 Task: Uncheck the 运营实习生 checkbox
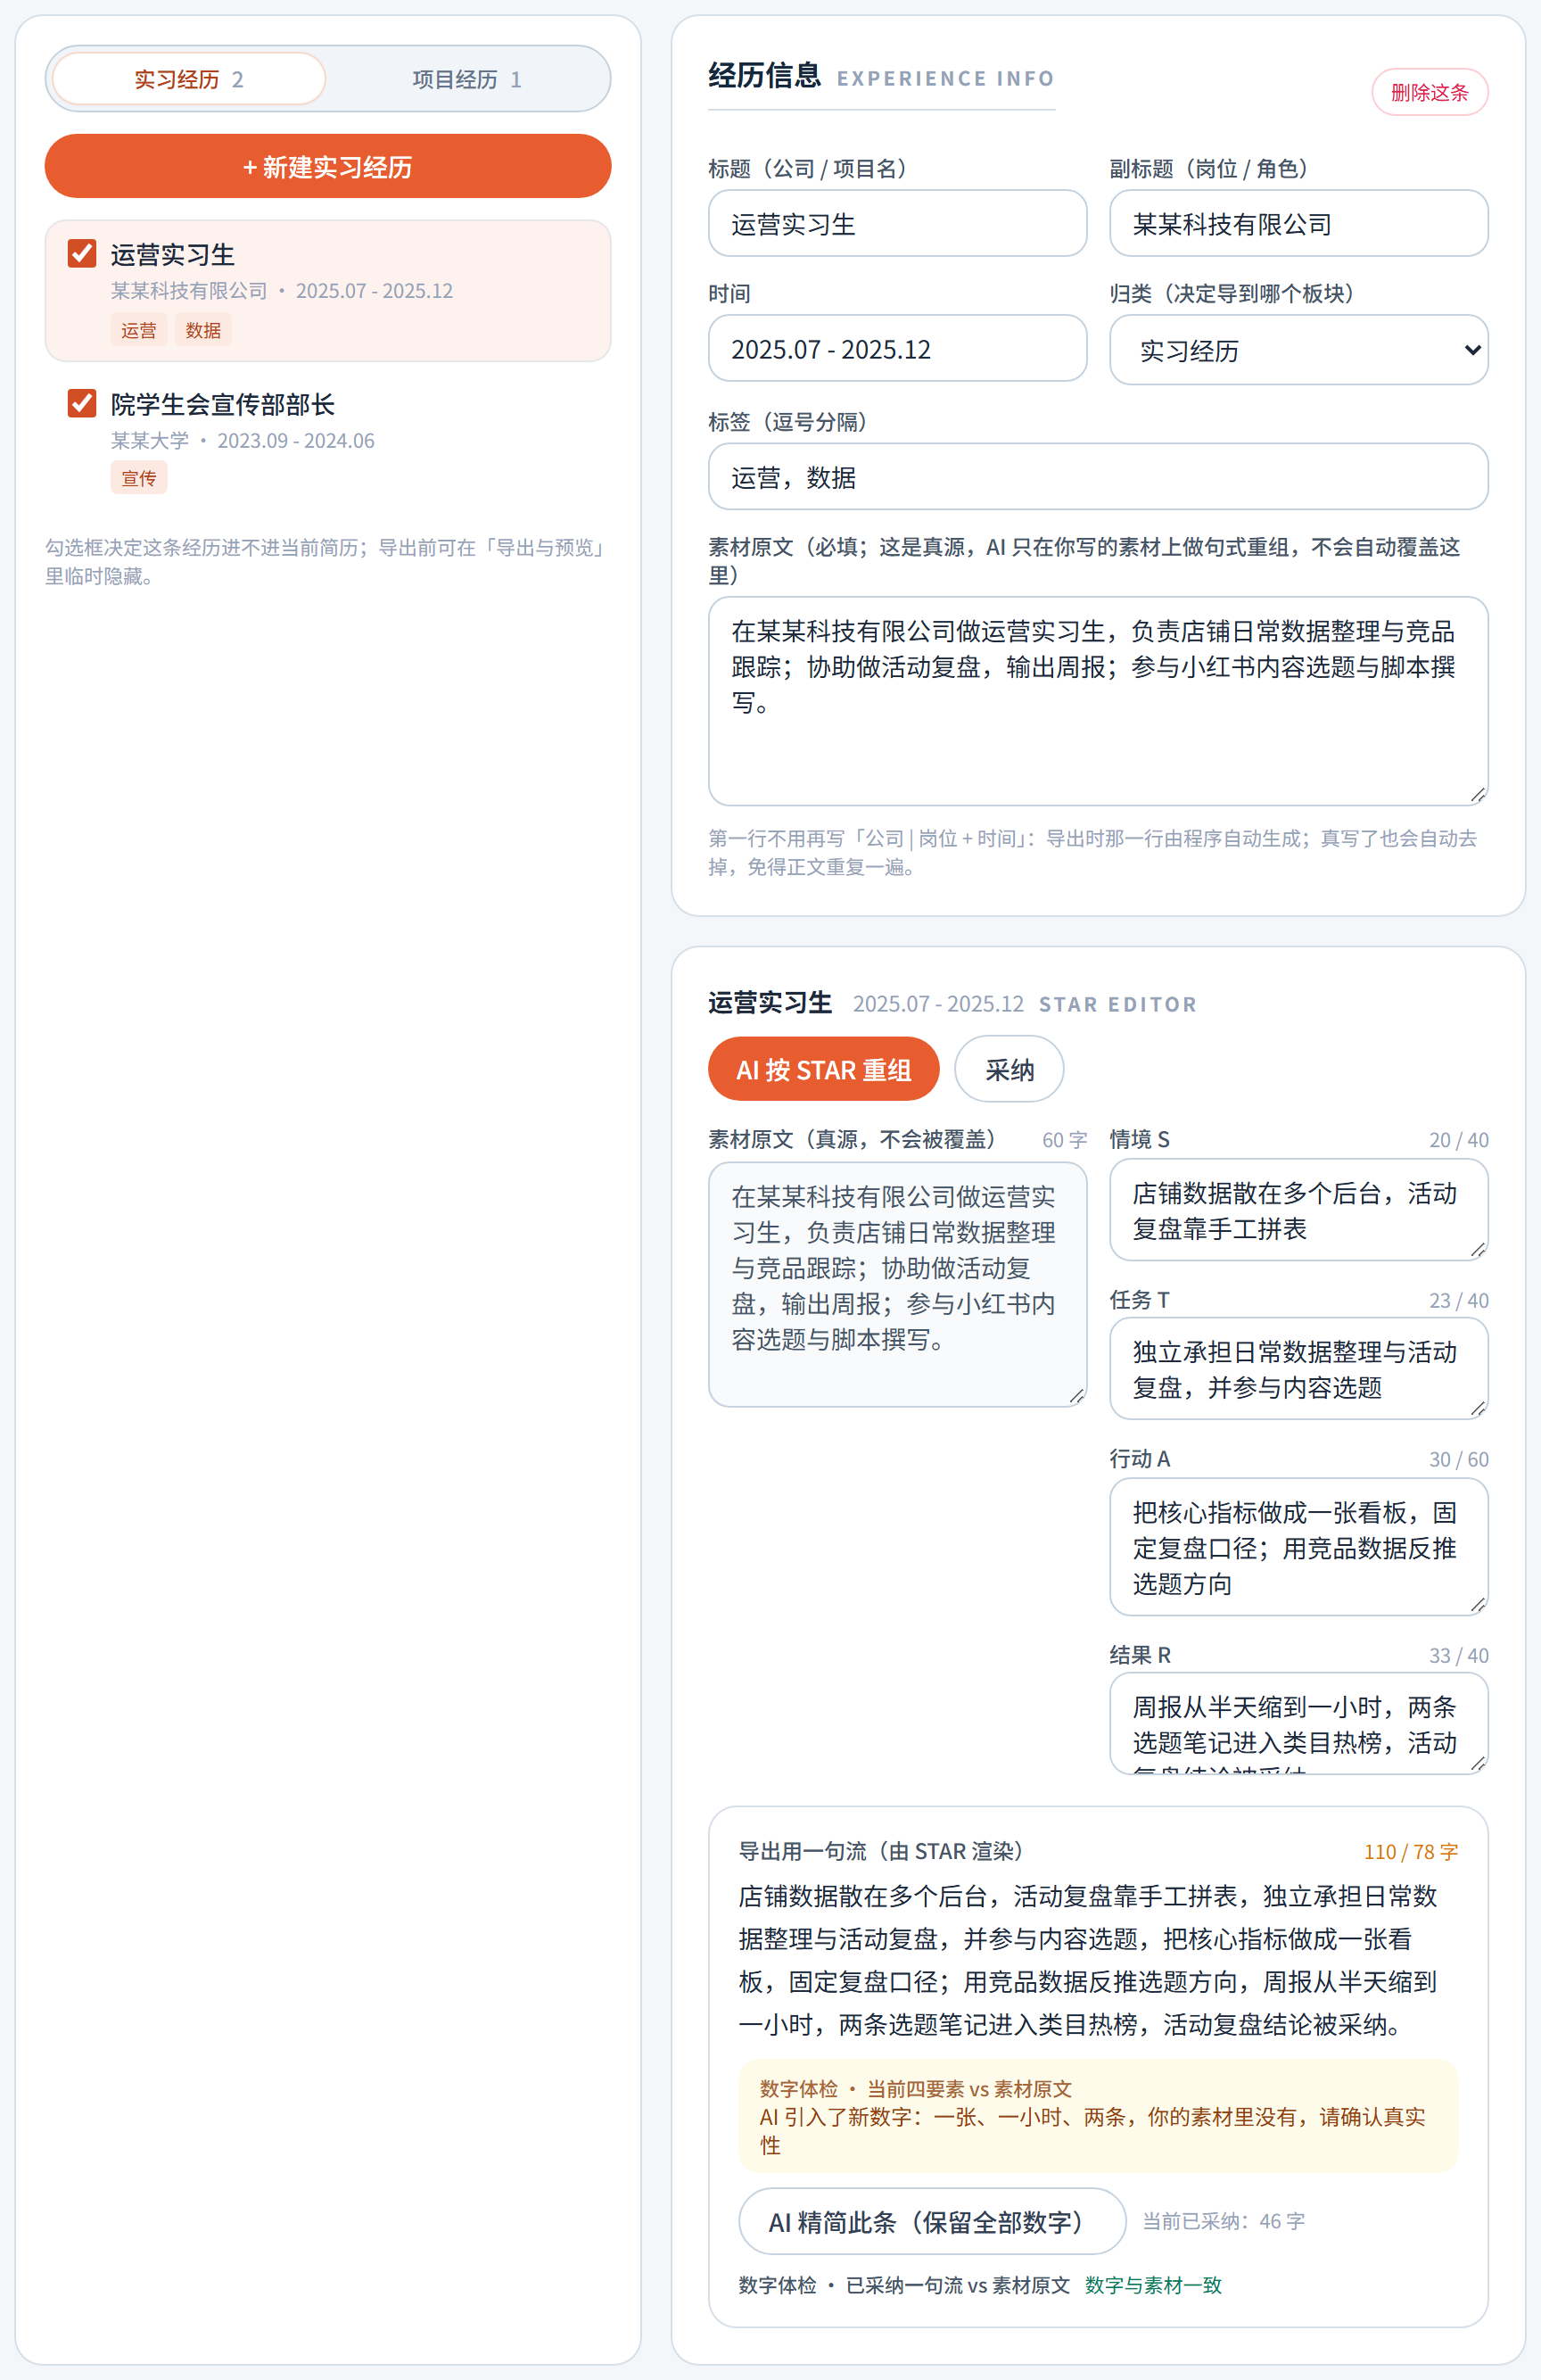click(x=82, y=253)
